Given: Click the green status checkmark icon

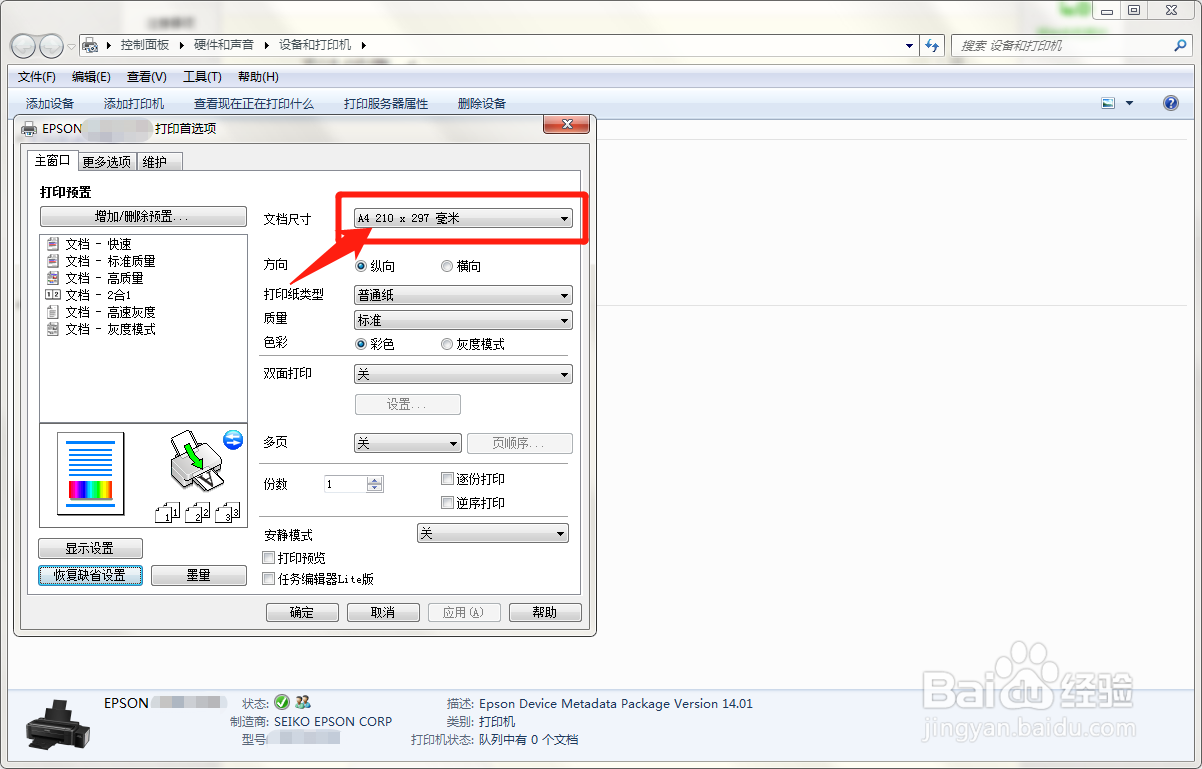Looking at the screenshot, I should (x=282, y=702).
